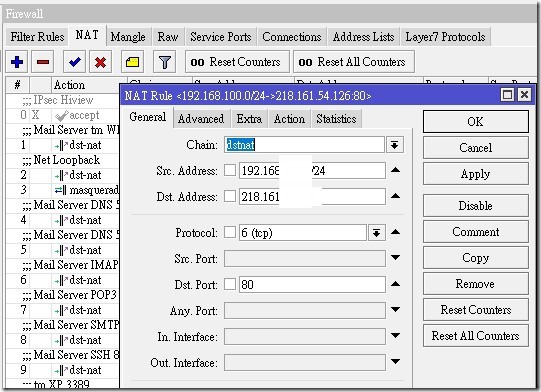Expand the In. Interface field
The height and width of the screenshot is (392, 541).
coord(396,335)
